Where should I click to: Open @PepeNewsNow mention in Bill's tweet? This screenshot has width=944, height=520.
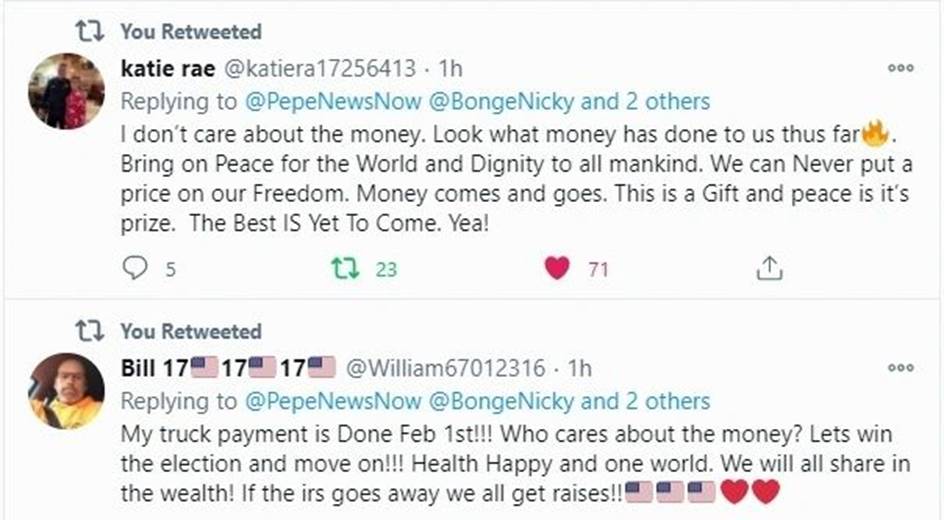tap(333, 401)
